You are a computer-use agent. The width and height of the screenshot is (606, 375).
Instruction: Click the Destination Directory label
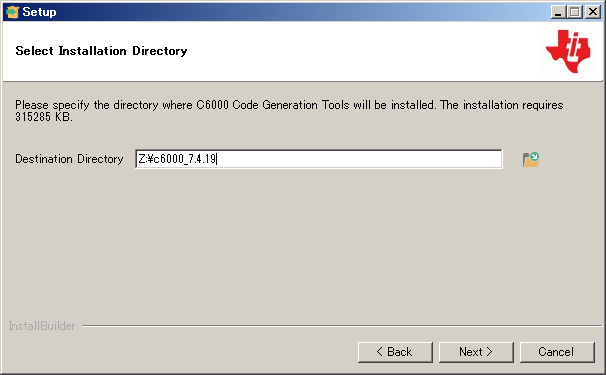click(x=69, y=159)
